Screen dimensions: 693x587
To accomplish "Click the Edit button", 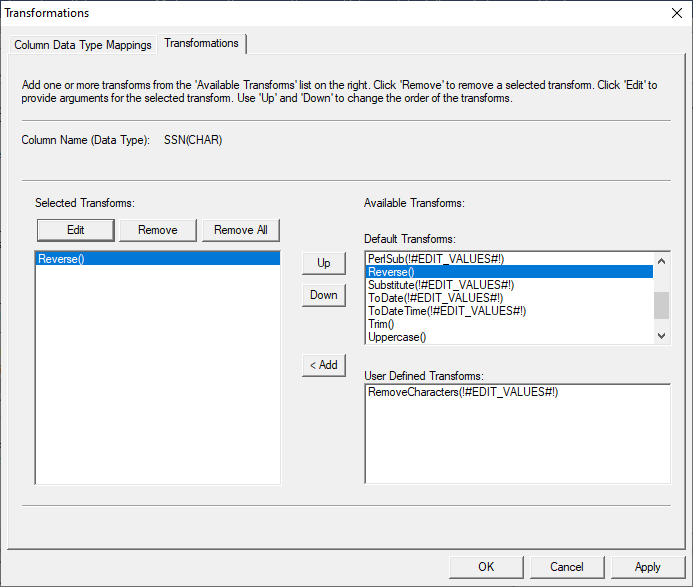I will tap(76, 230).
